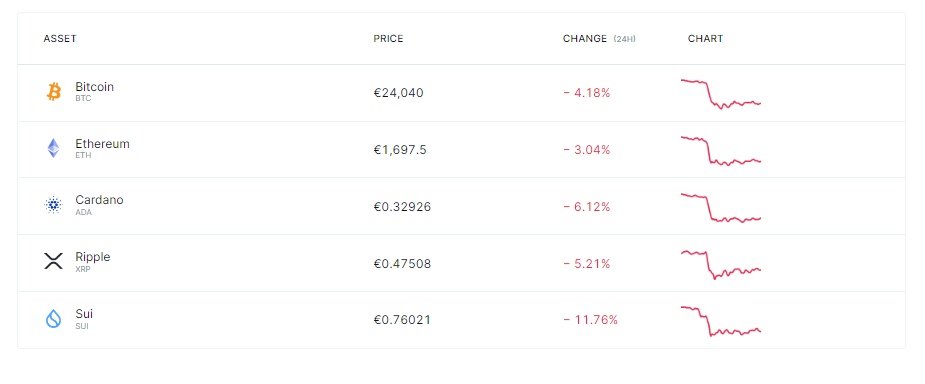
Task: Click the Bitcoin price €24,040
Action: (398, 93)
